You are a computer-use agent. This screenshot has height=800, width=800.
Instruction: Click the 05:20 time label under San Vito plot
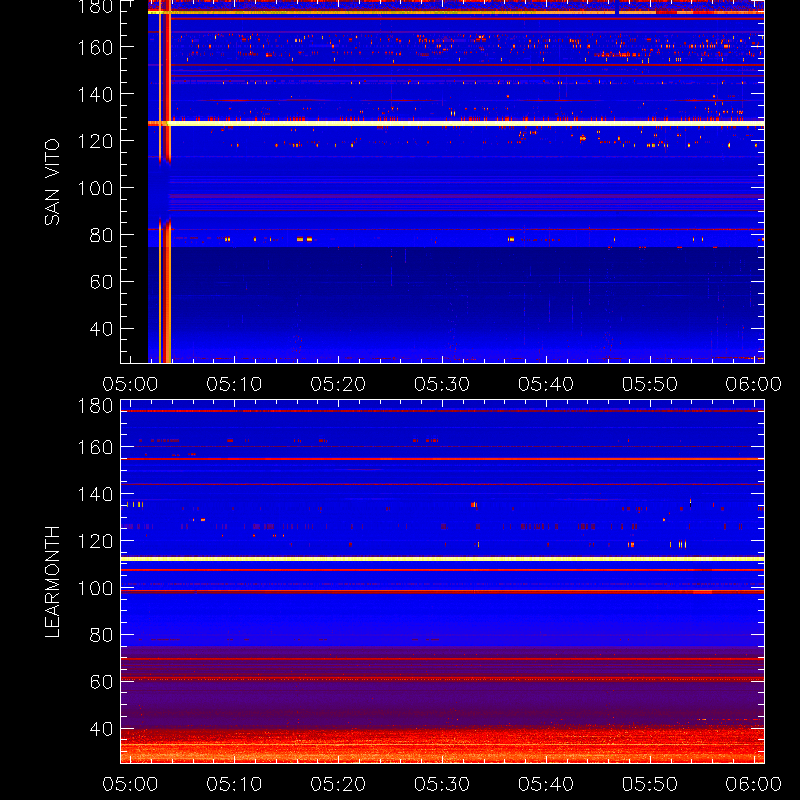(x=338, y=384)
